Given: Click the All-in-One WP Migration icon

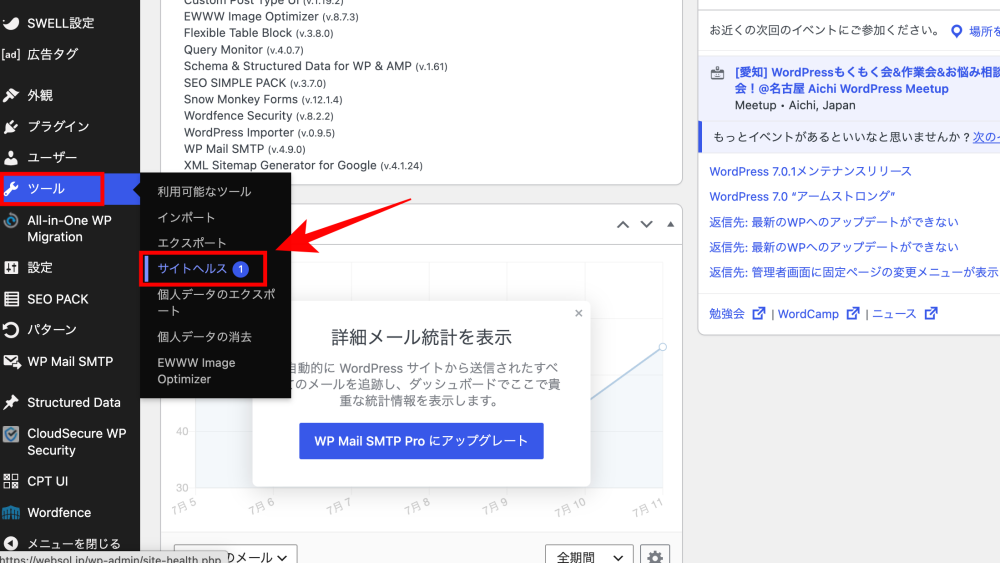Looking at the screenshot, I should click(x=11, y=221).
